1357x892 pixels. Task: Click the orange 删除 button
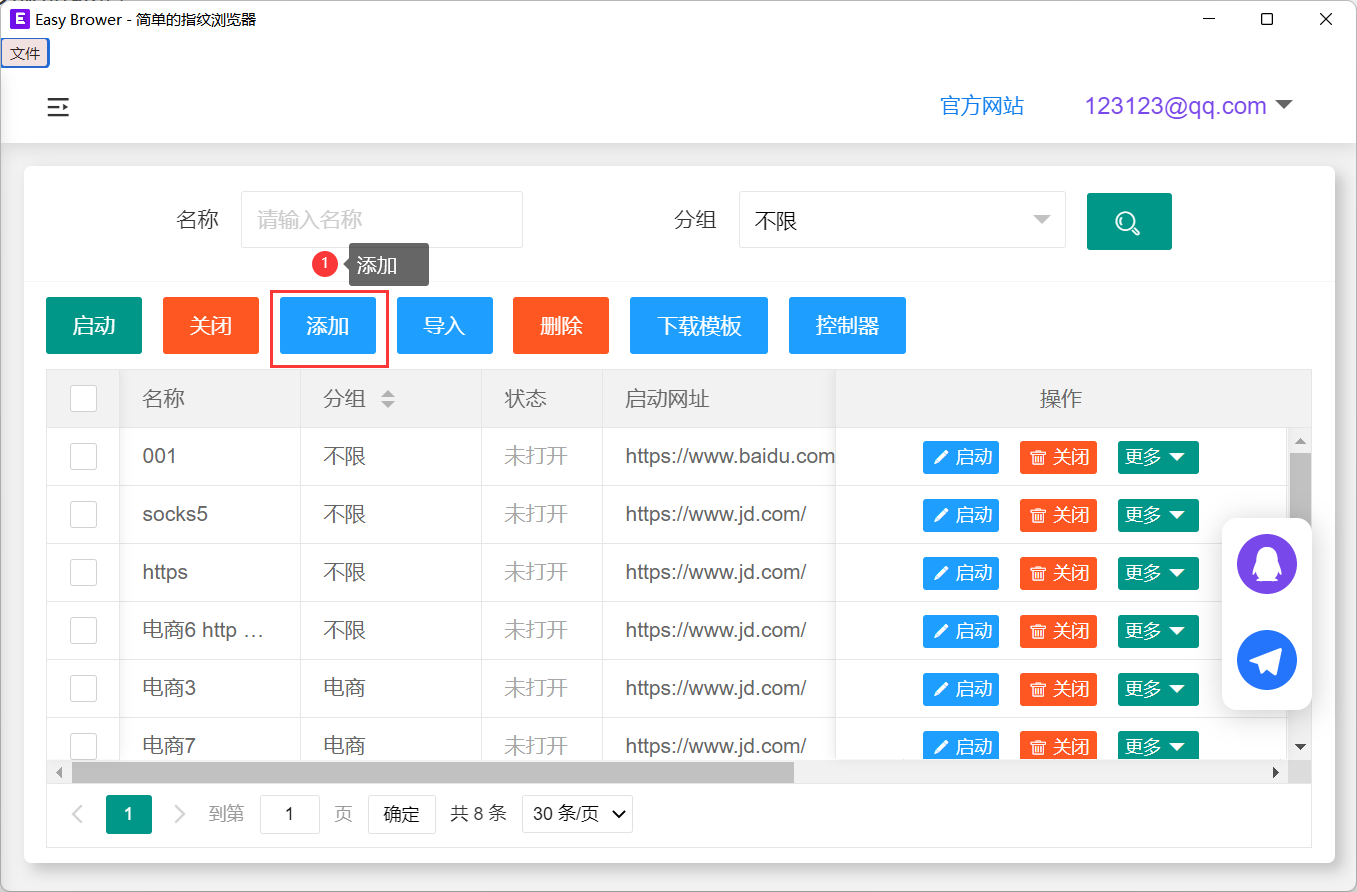point(561,325)
